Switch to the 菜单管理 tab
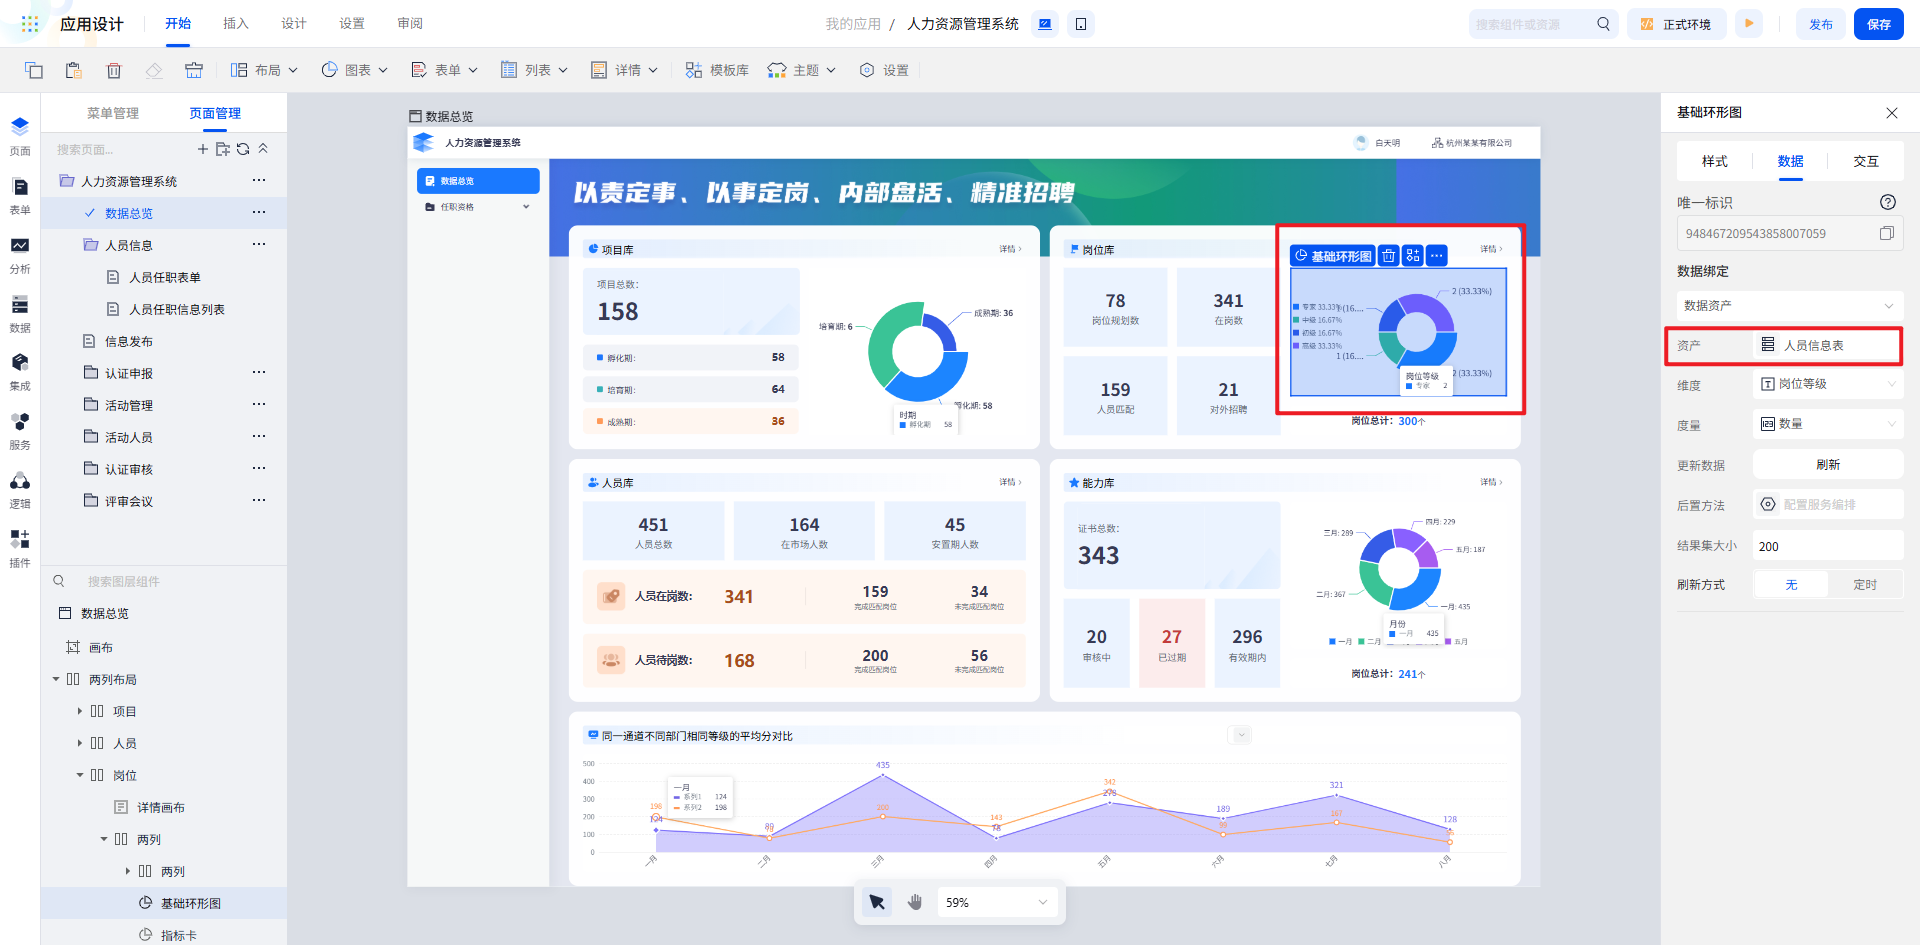 pos(113,113)
